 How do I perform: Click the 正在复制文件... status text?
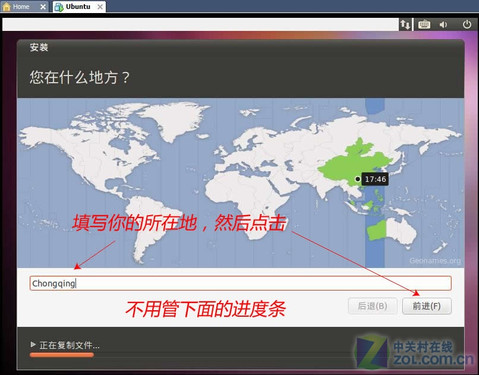click(69, 345)
